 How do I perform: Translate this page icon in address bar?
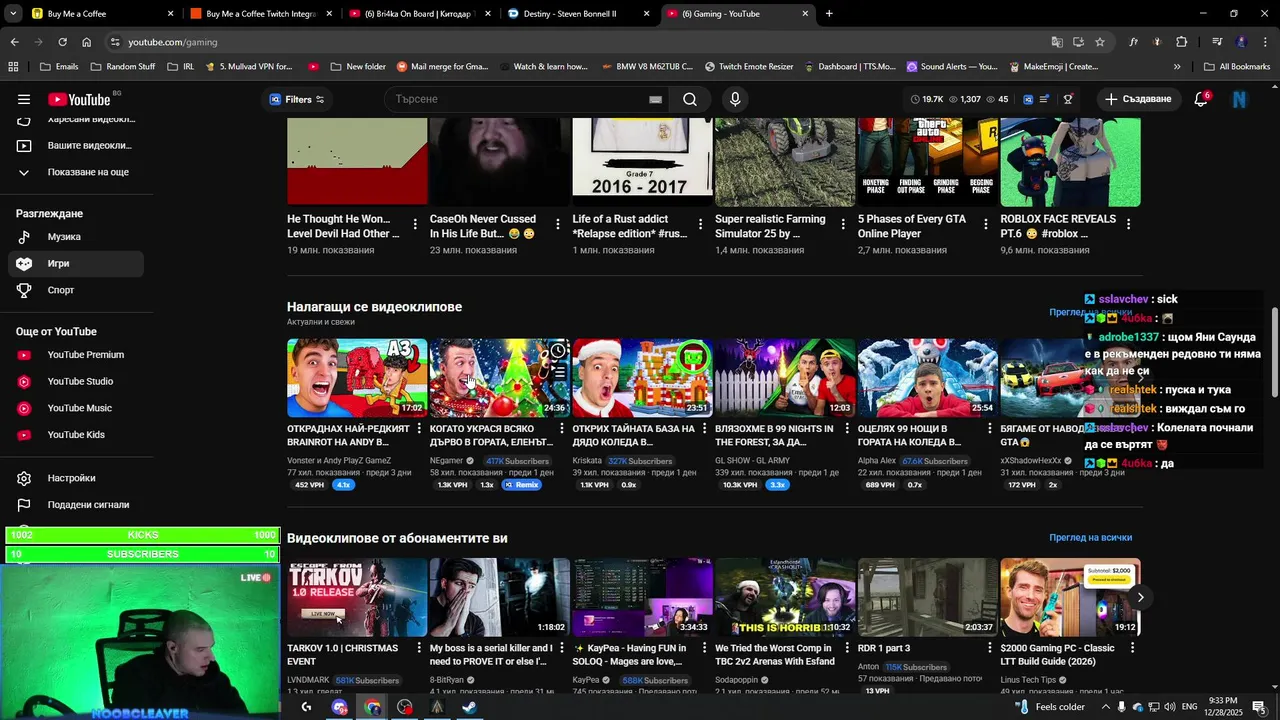point(1057,42)
